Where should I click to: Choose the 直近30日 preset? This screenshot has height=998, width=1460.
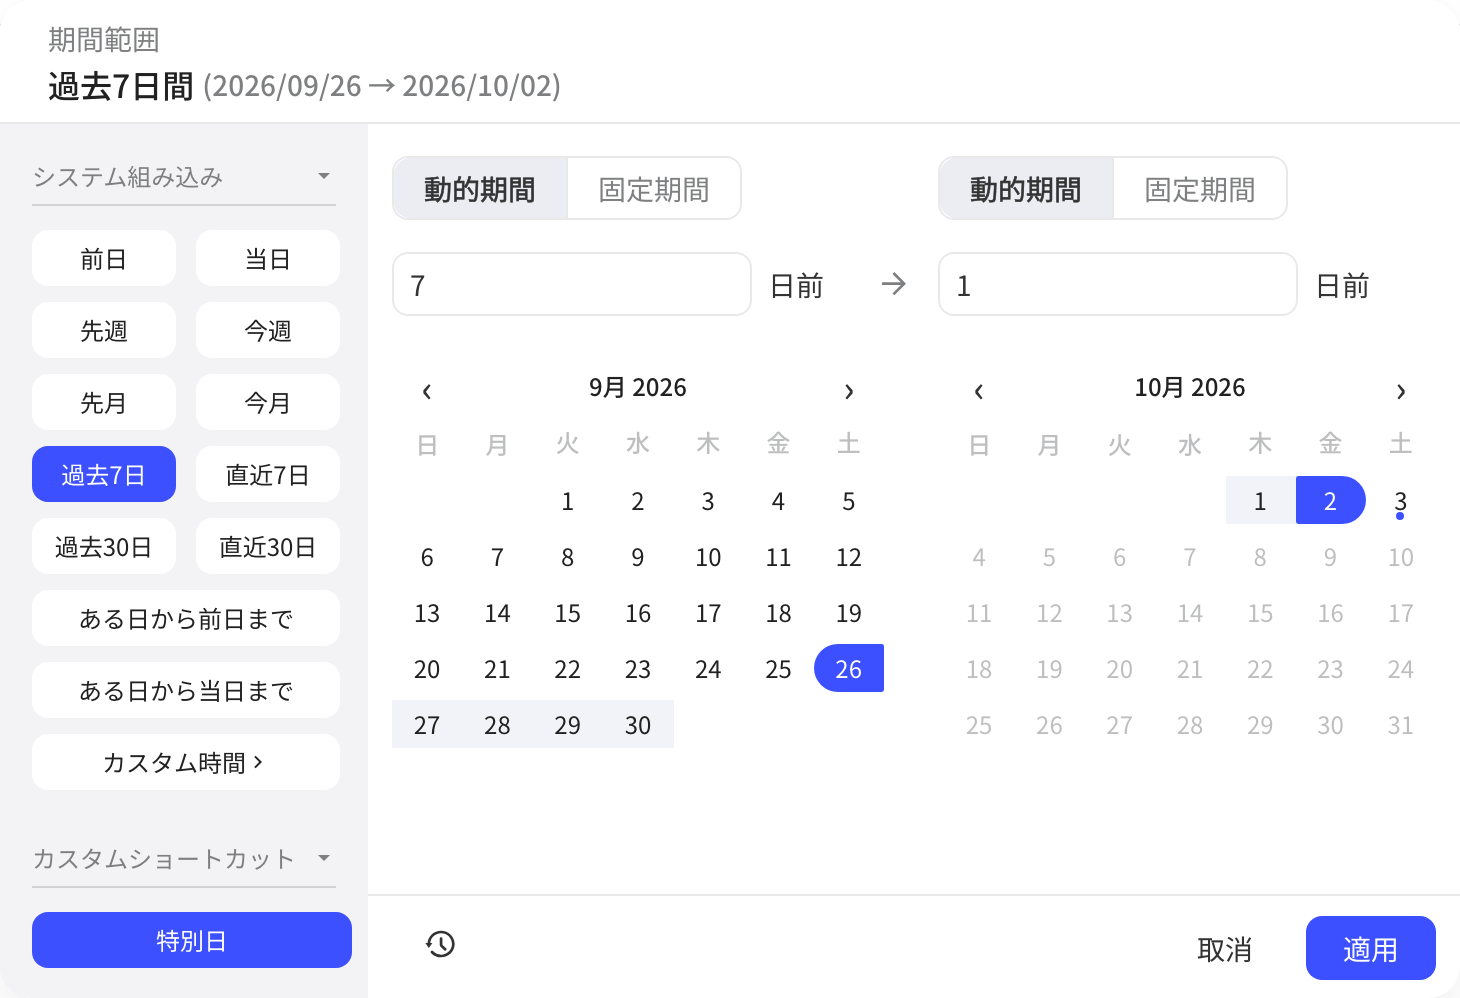tap(268, 546)
